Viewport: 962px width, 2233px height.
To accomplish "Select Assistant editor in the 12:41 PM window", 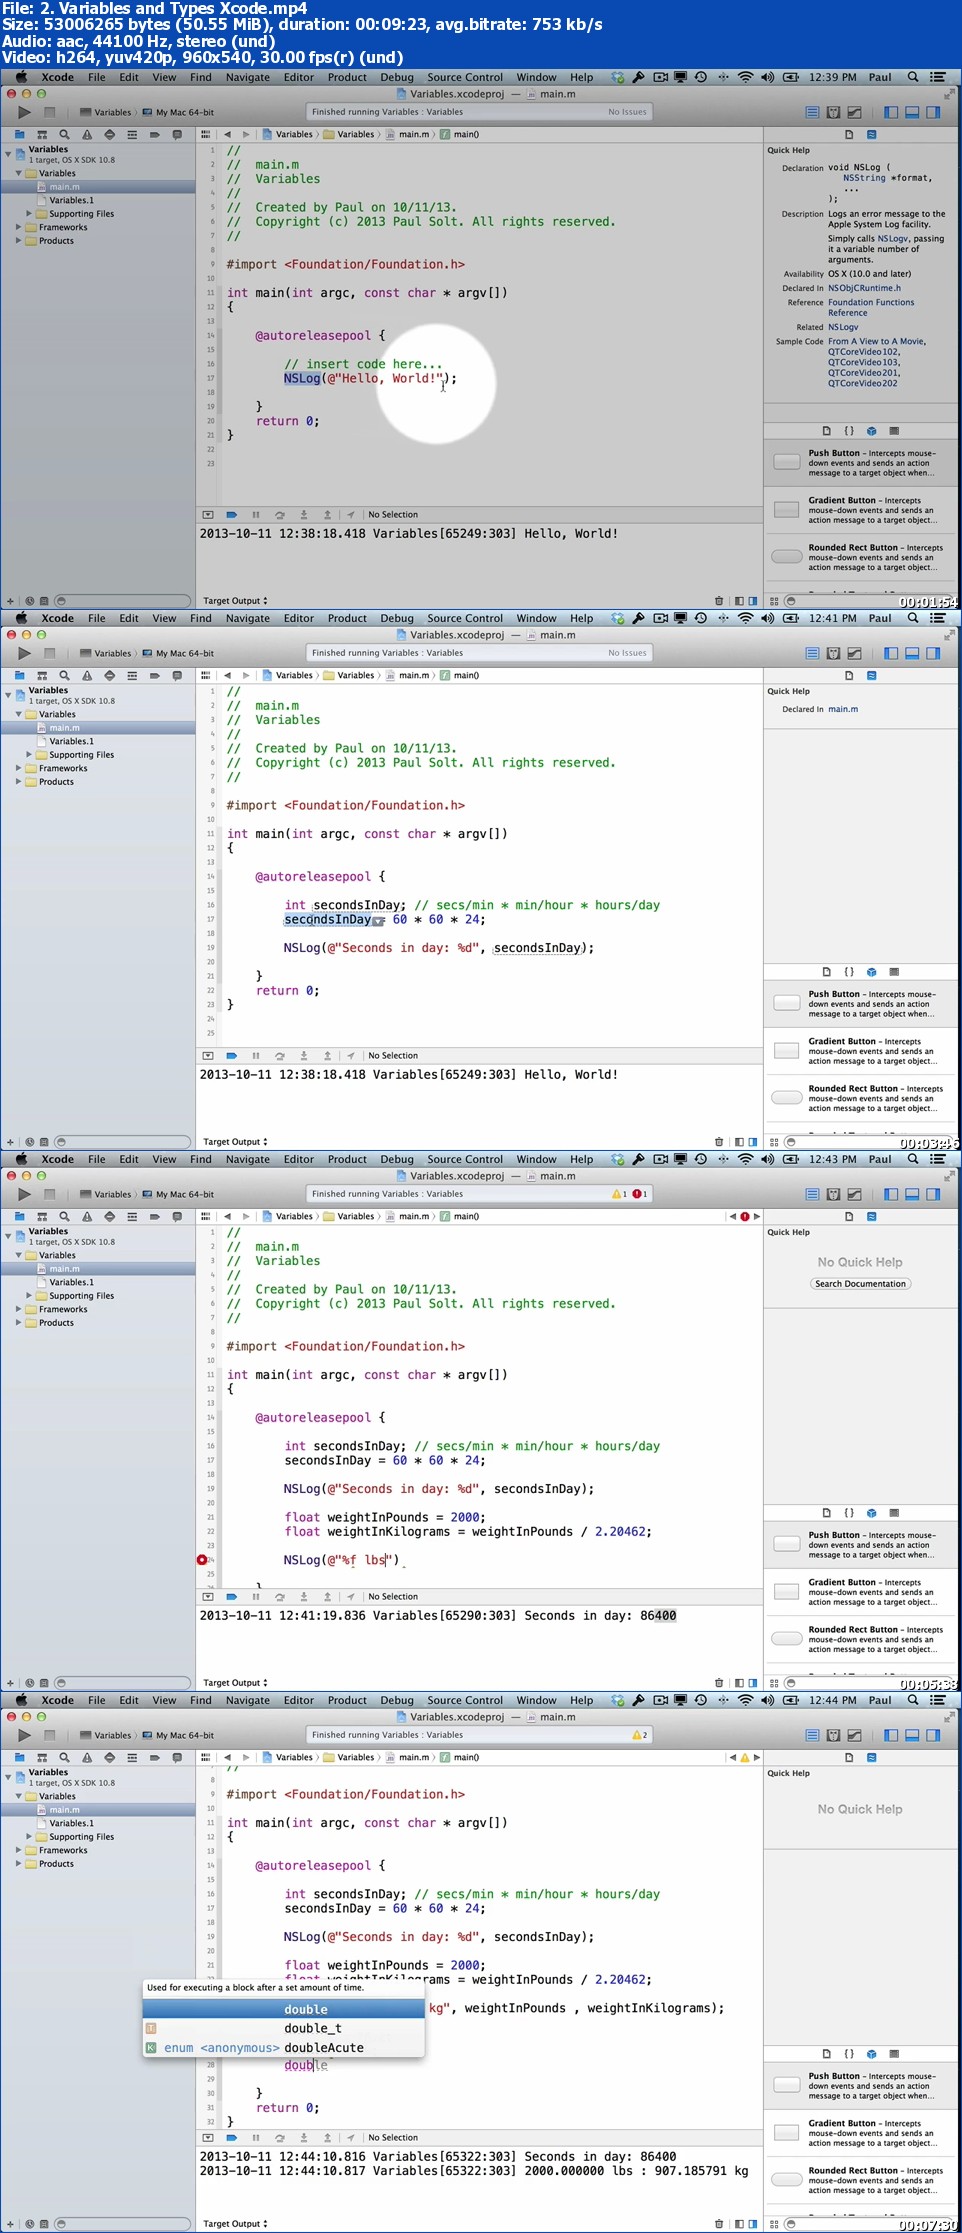I will point(833,653).
